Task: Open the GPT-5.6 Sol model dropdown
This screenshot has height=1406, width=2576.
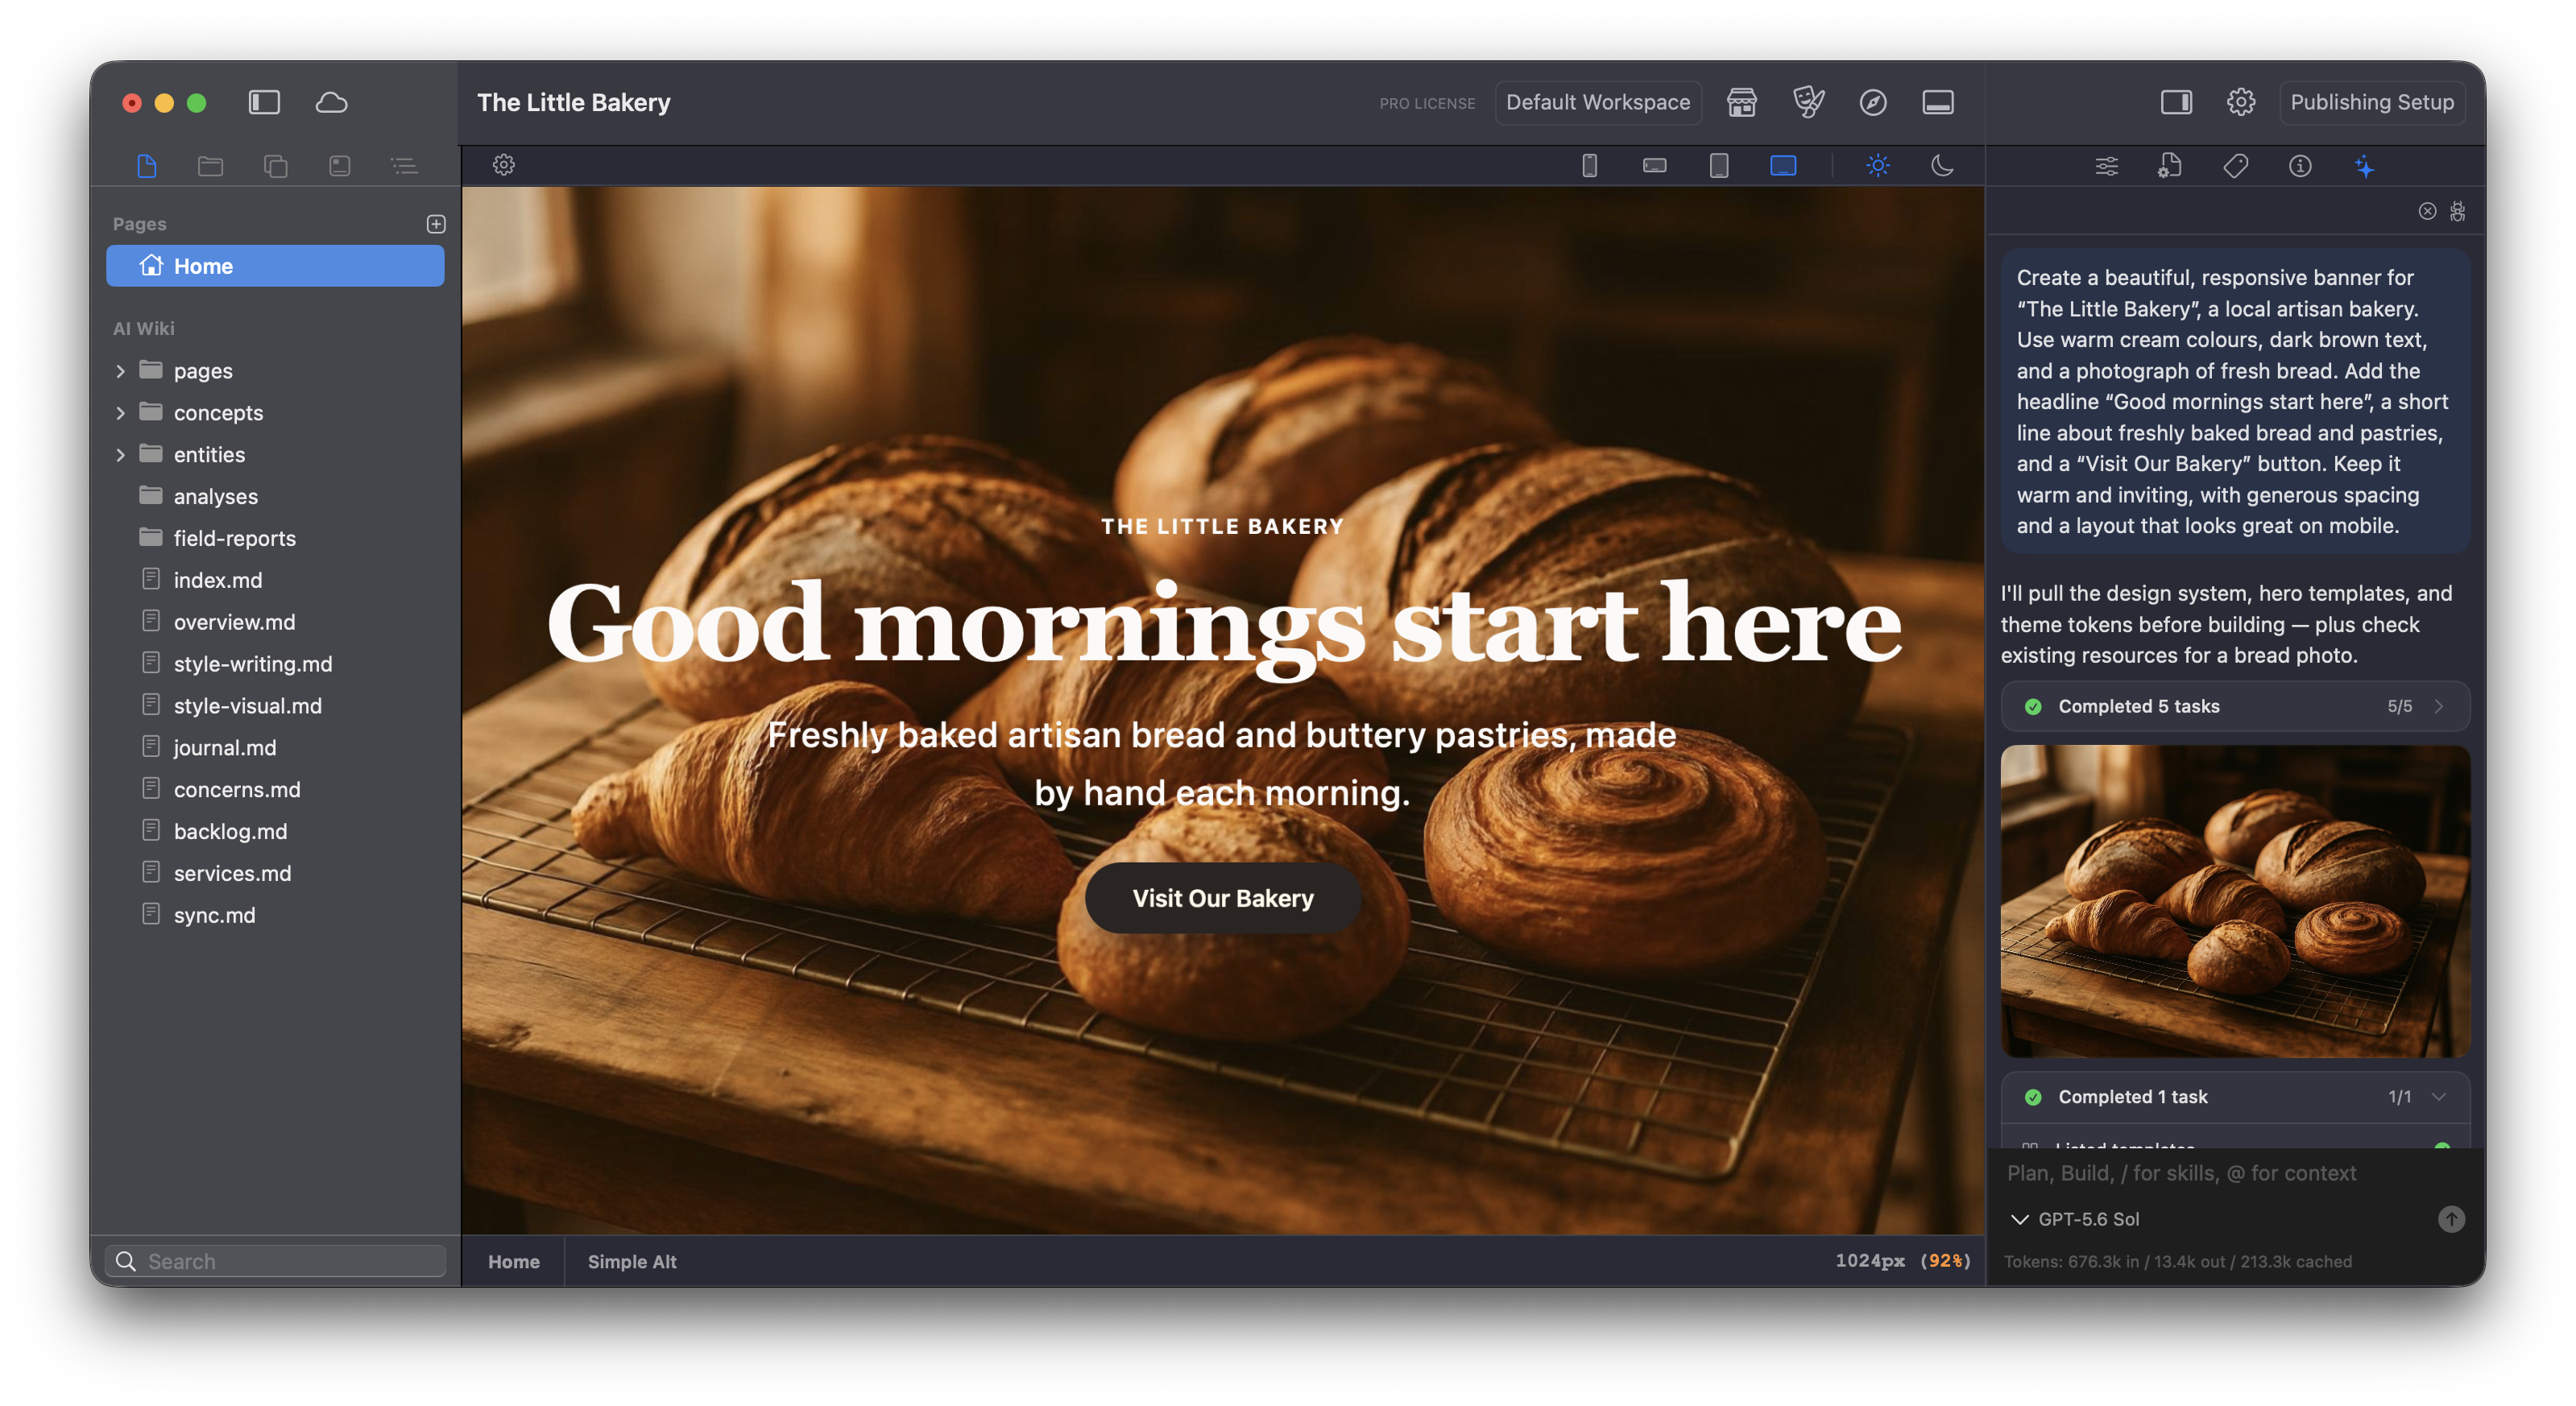Action: point(2074,1219)
